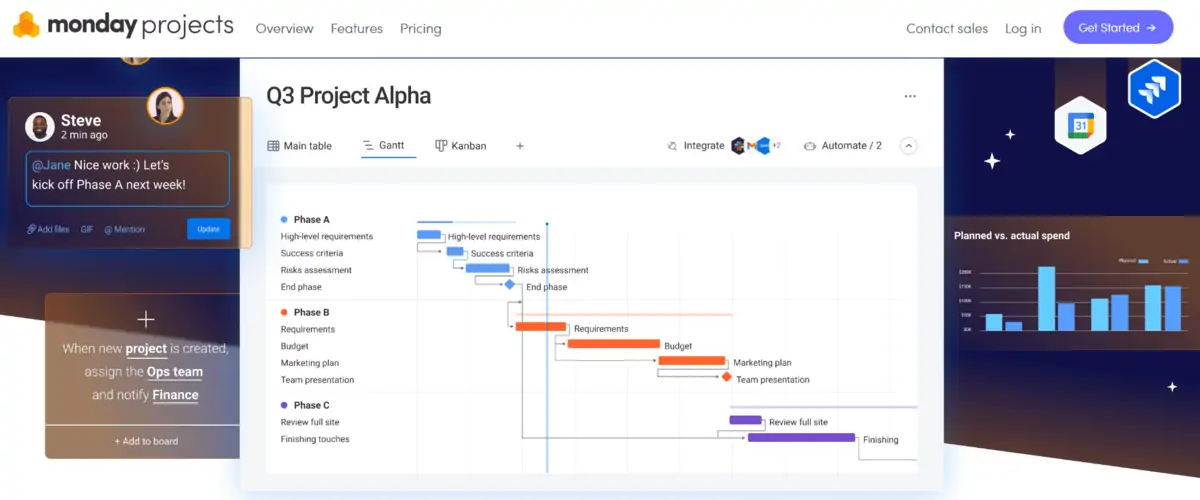1200x500 pixels.
Task: Open the Features nav link
Action: [x=357, y=29]
